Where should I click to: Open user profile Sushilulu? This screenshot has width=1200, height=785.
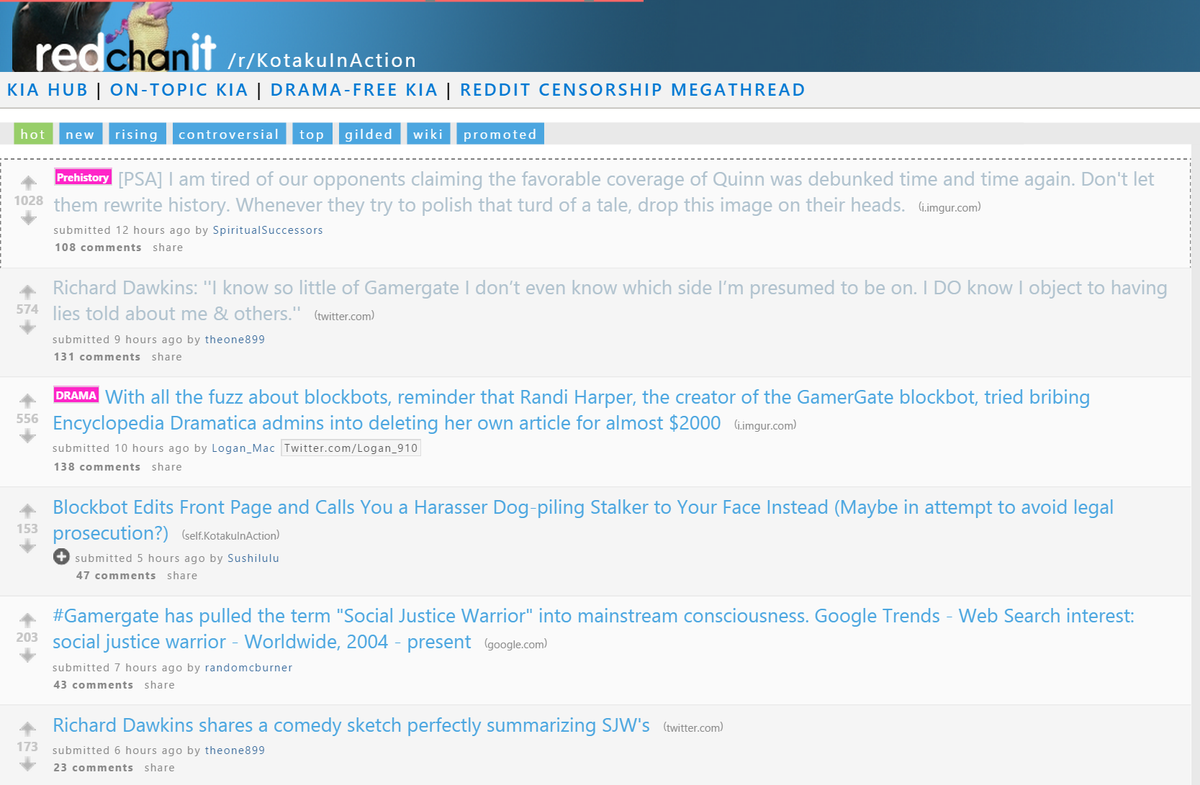pos(254,558)
